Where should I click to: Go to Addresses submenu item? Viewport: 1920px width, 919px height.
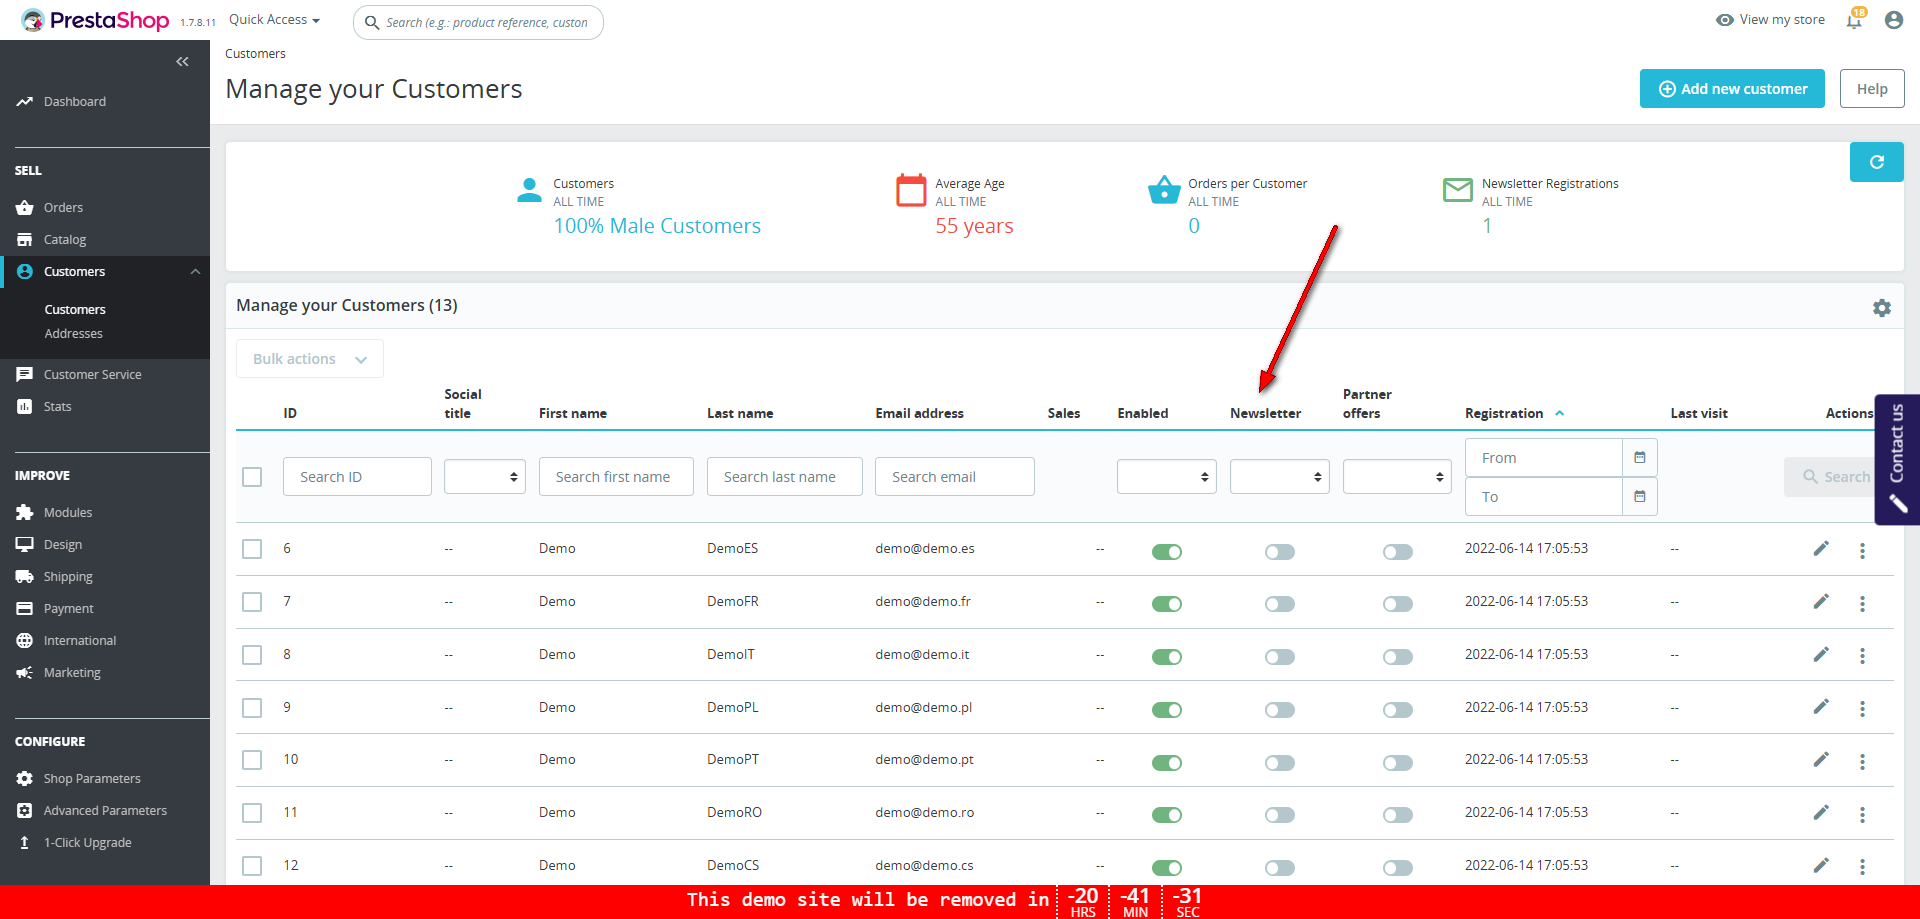[x=73, y=334]
